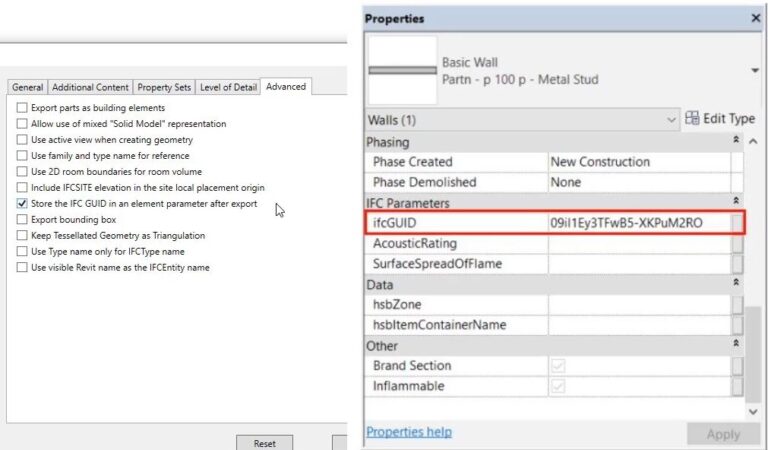Switch to the Property Sets tab
Image resolution: width=768 pixels, height=450 pixels.
pyautogui.click(x=164, y=87)
